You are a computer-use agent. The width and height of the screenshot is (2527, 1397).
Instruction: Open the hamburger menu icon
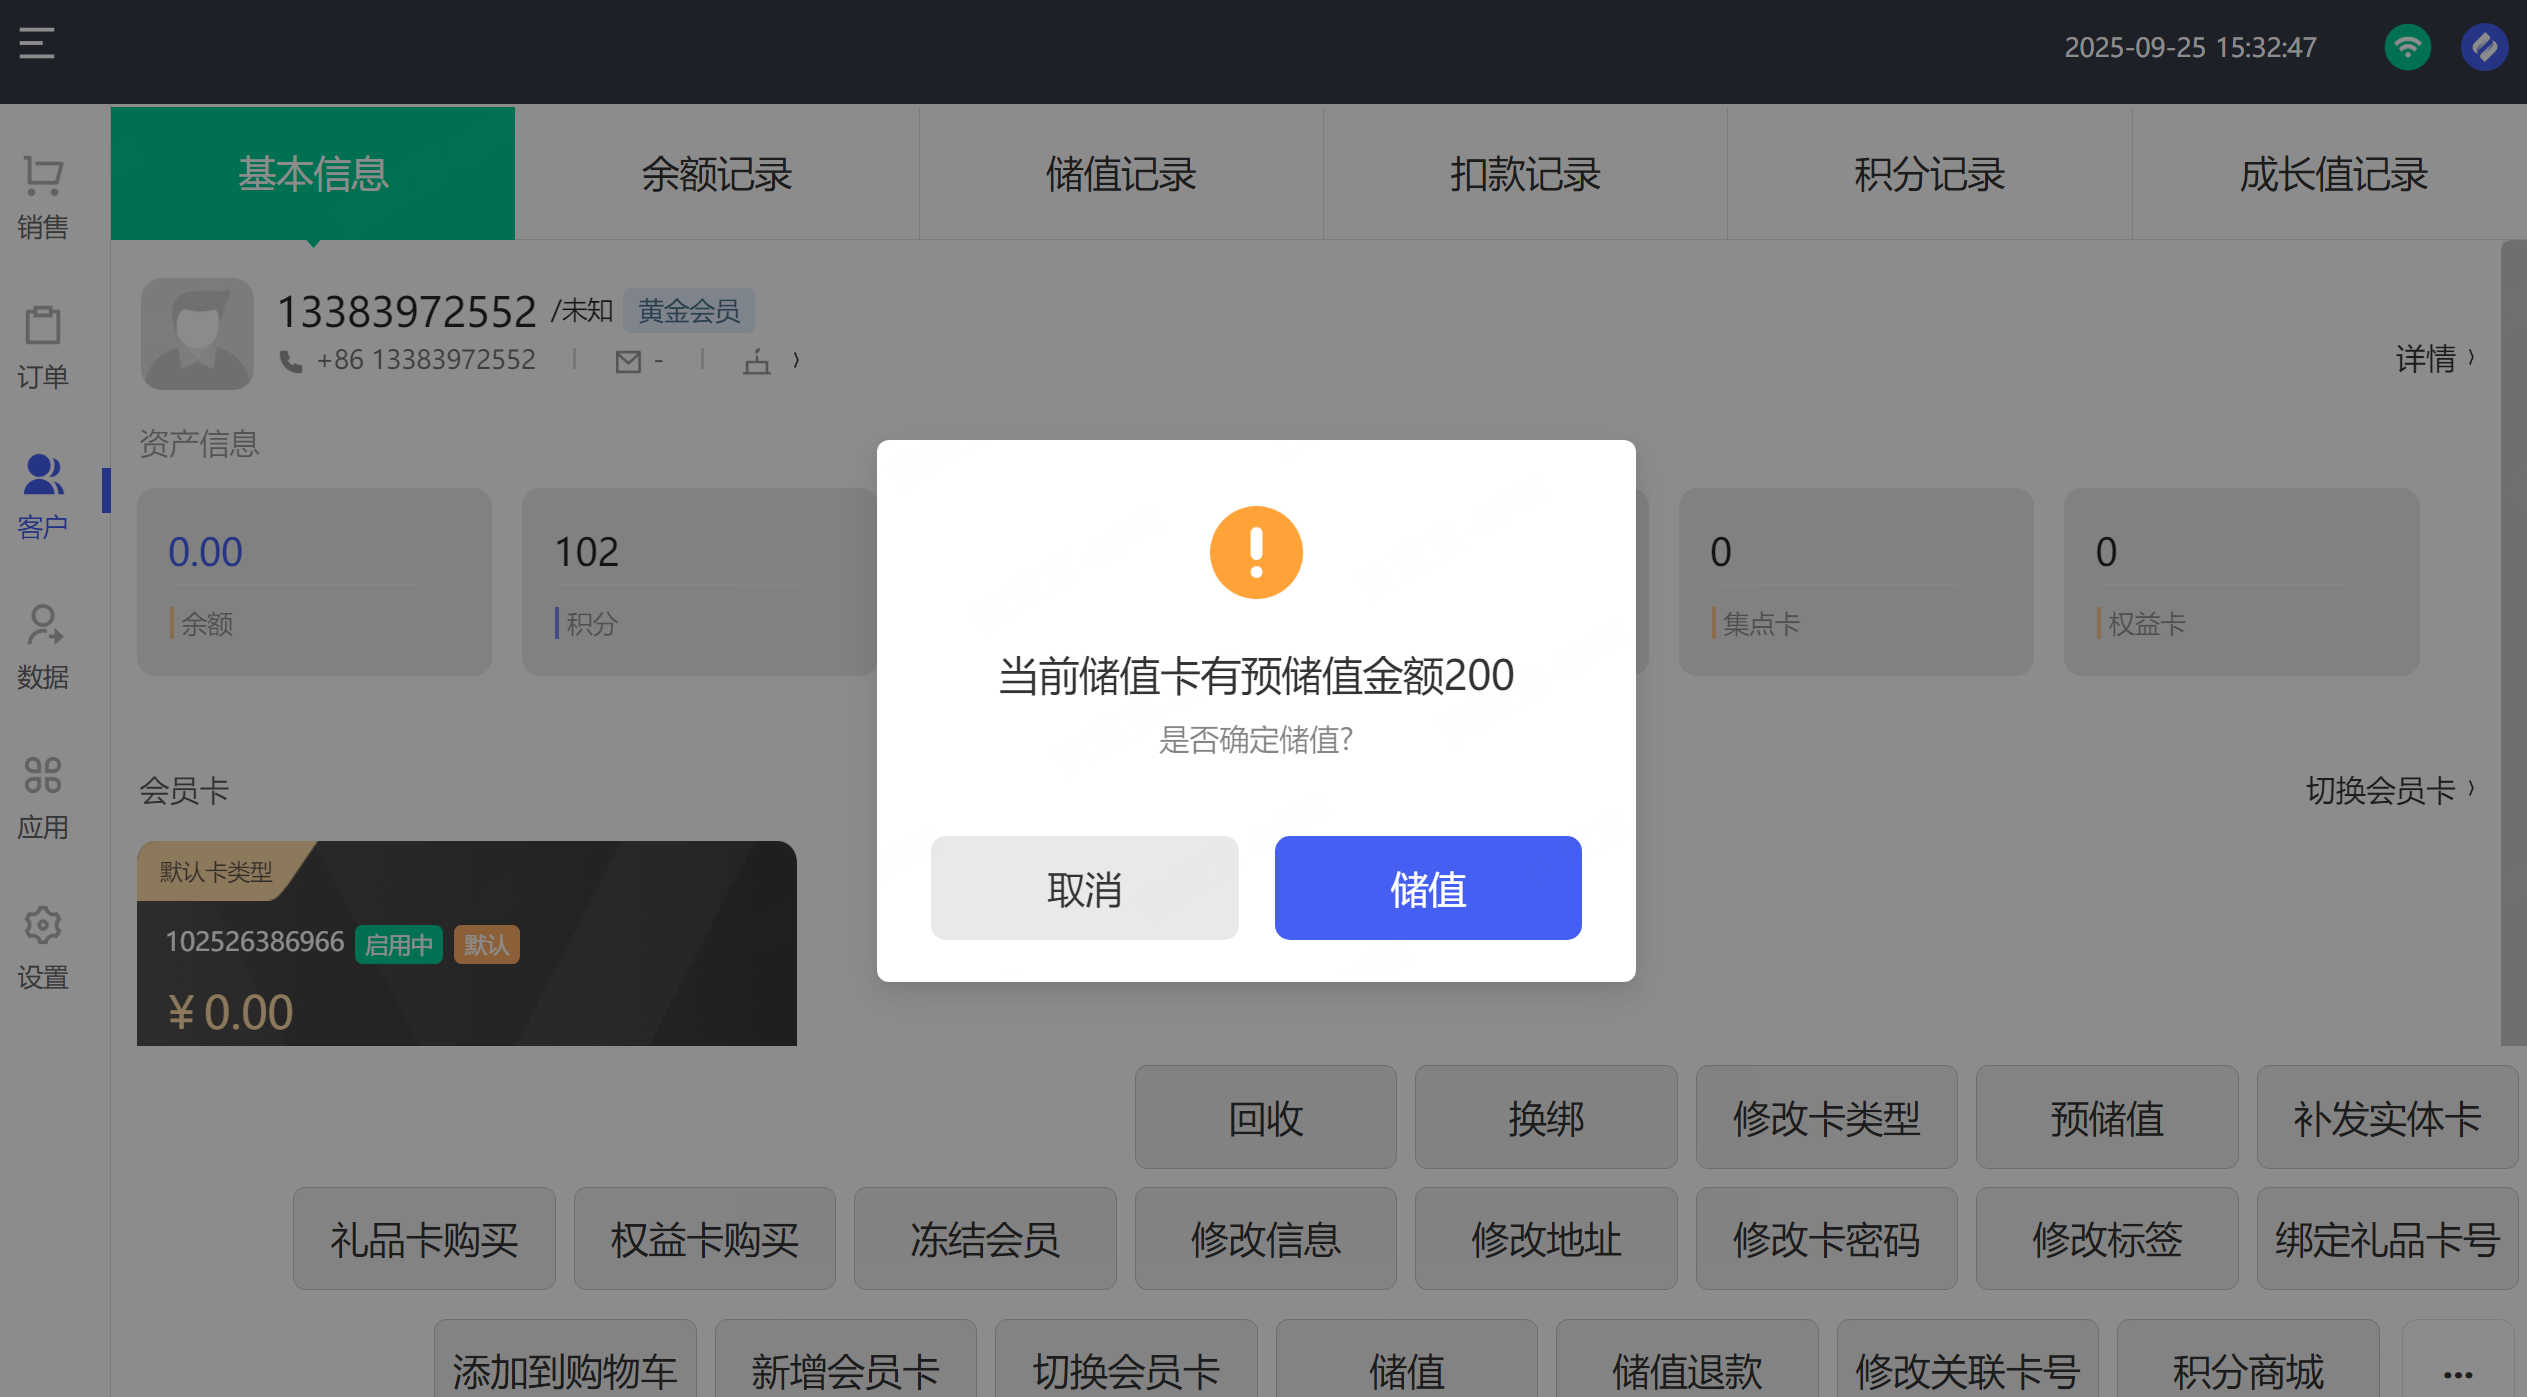[x=37, y=43]
